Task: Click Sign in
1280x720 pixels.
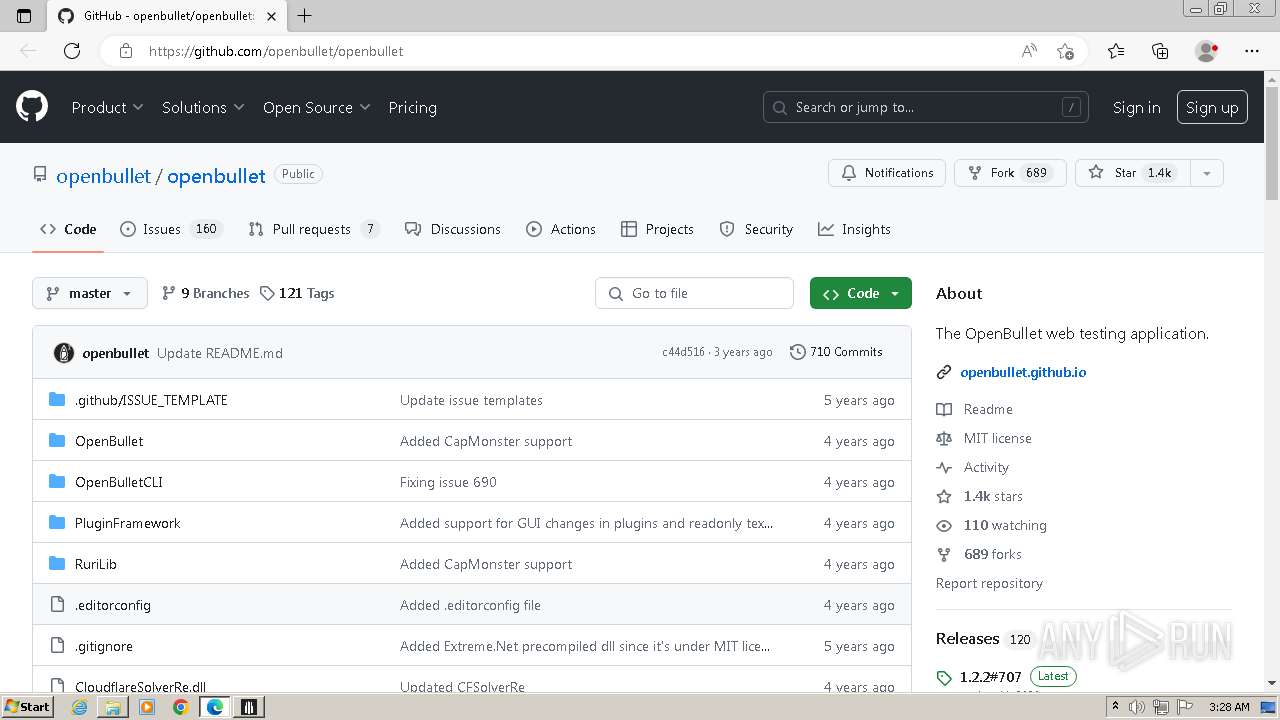Action: point(1136,107)
